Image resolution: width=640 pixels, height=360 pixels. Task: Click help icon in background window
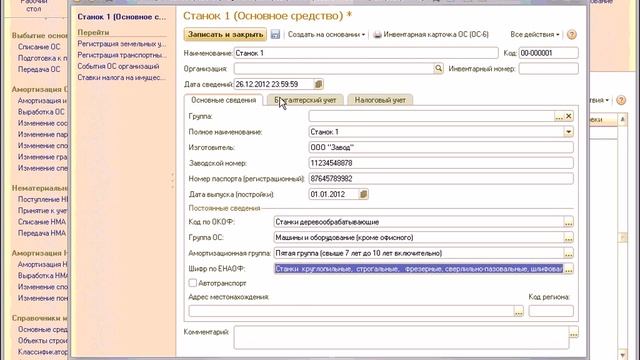click(621, 100)
